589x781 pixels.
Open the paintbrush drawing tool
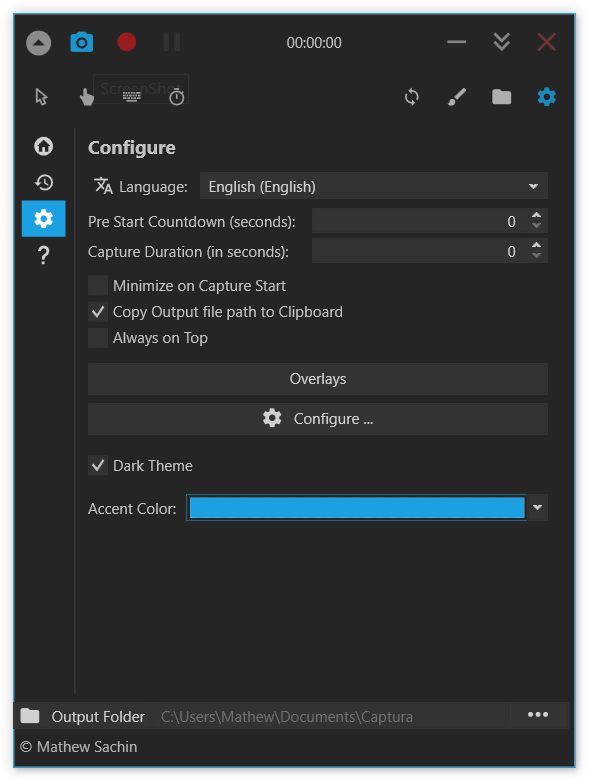click(x=457, y=97)
